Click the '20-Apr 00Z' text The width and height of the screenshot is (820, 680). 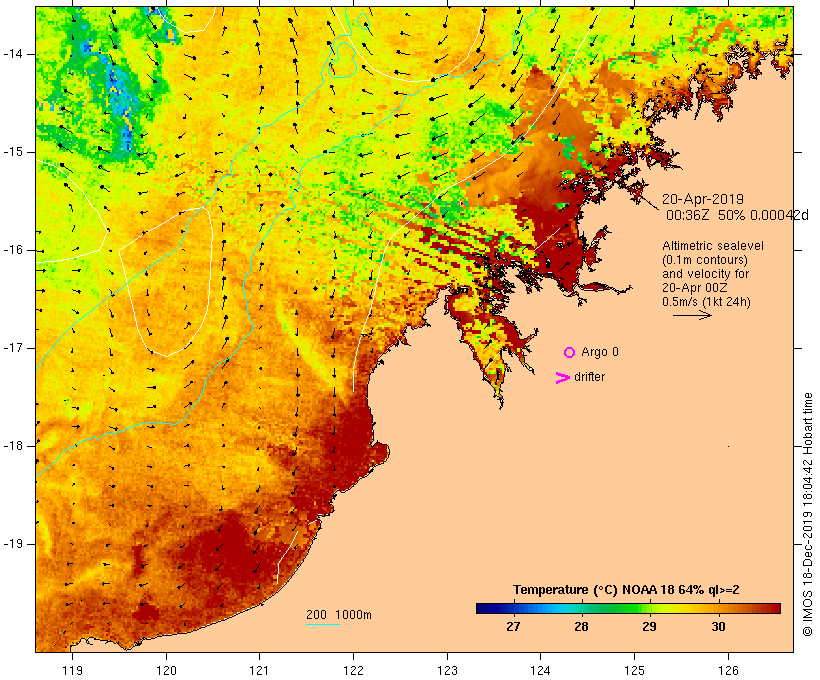(x=694, y=288)
